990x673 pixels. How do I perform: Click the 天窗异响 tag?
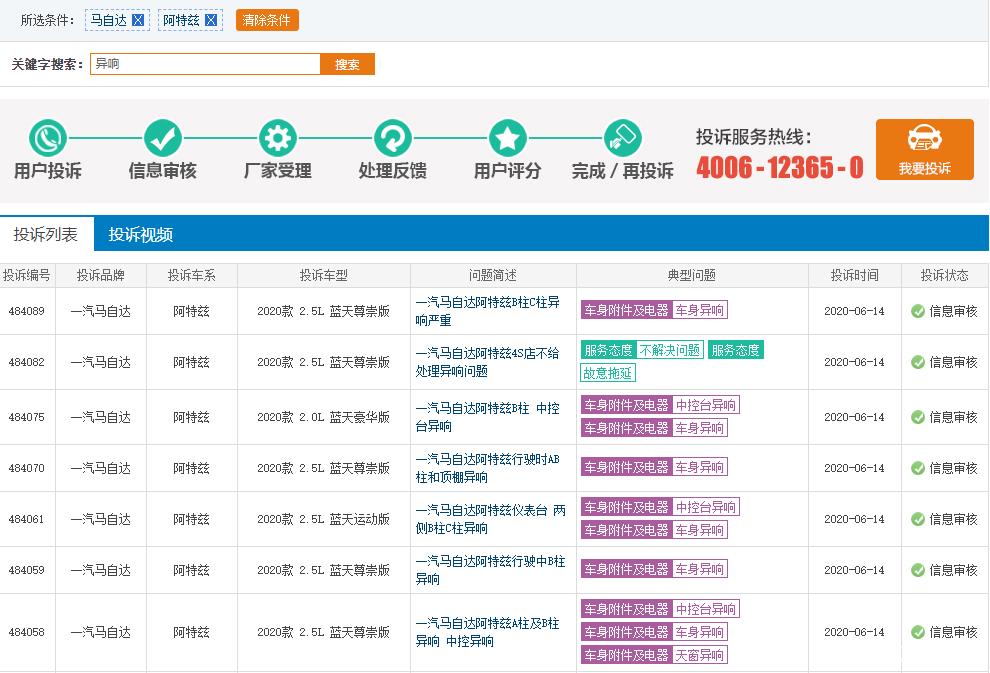click(699, 655)
